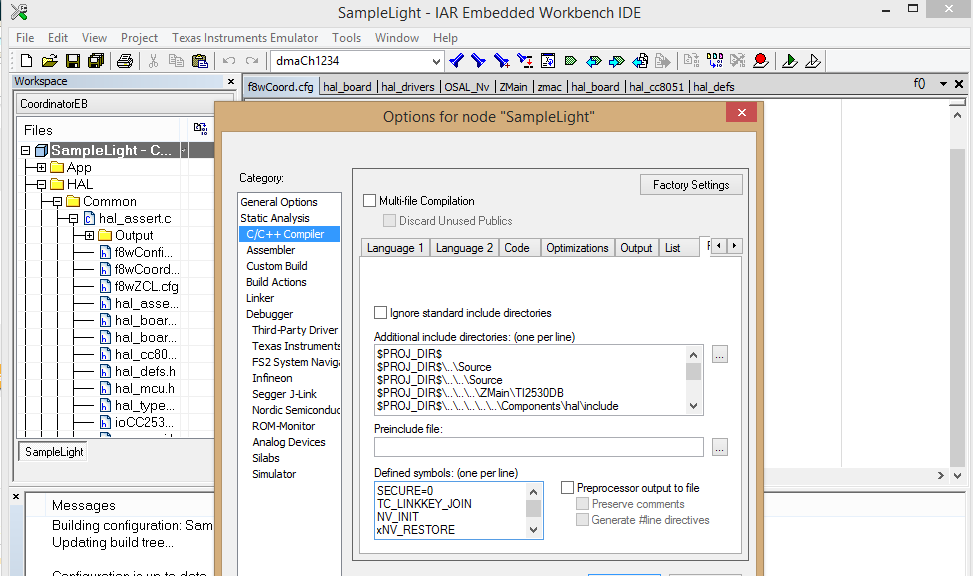Click the Undo arrow icon
This screenshot has height=576, width=973.
[229, 61]
